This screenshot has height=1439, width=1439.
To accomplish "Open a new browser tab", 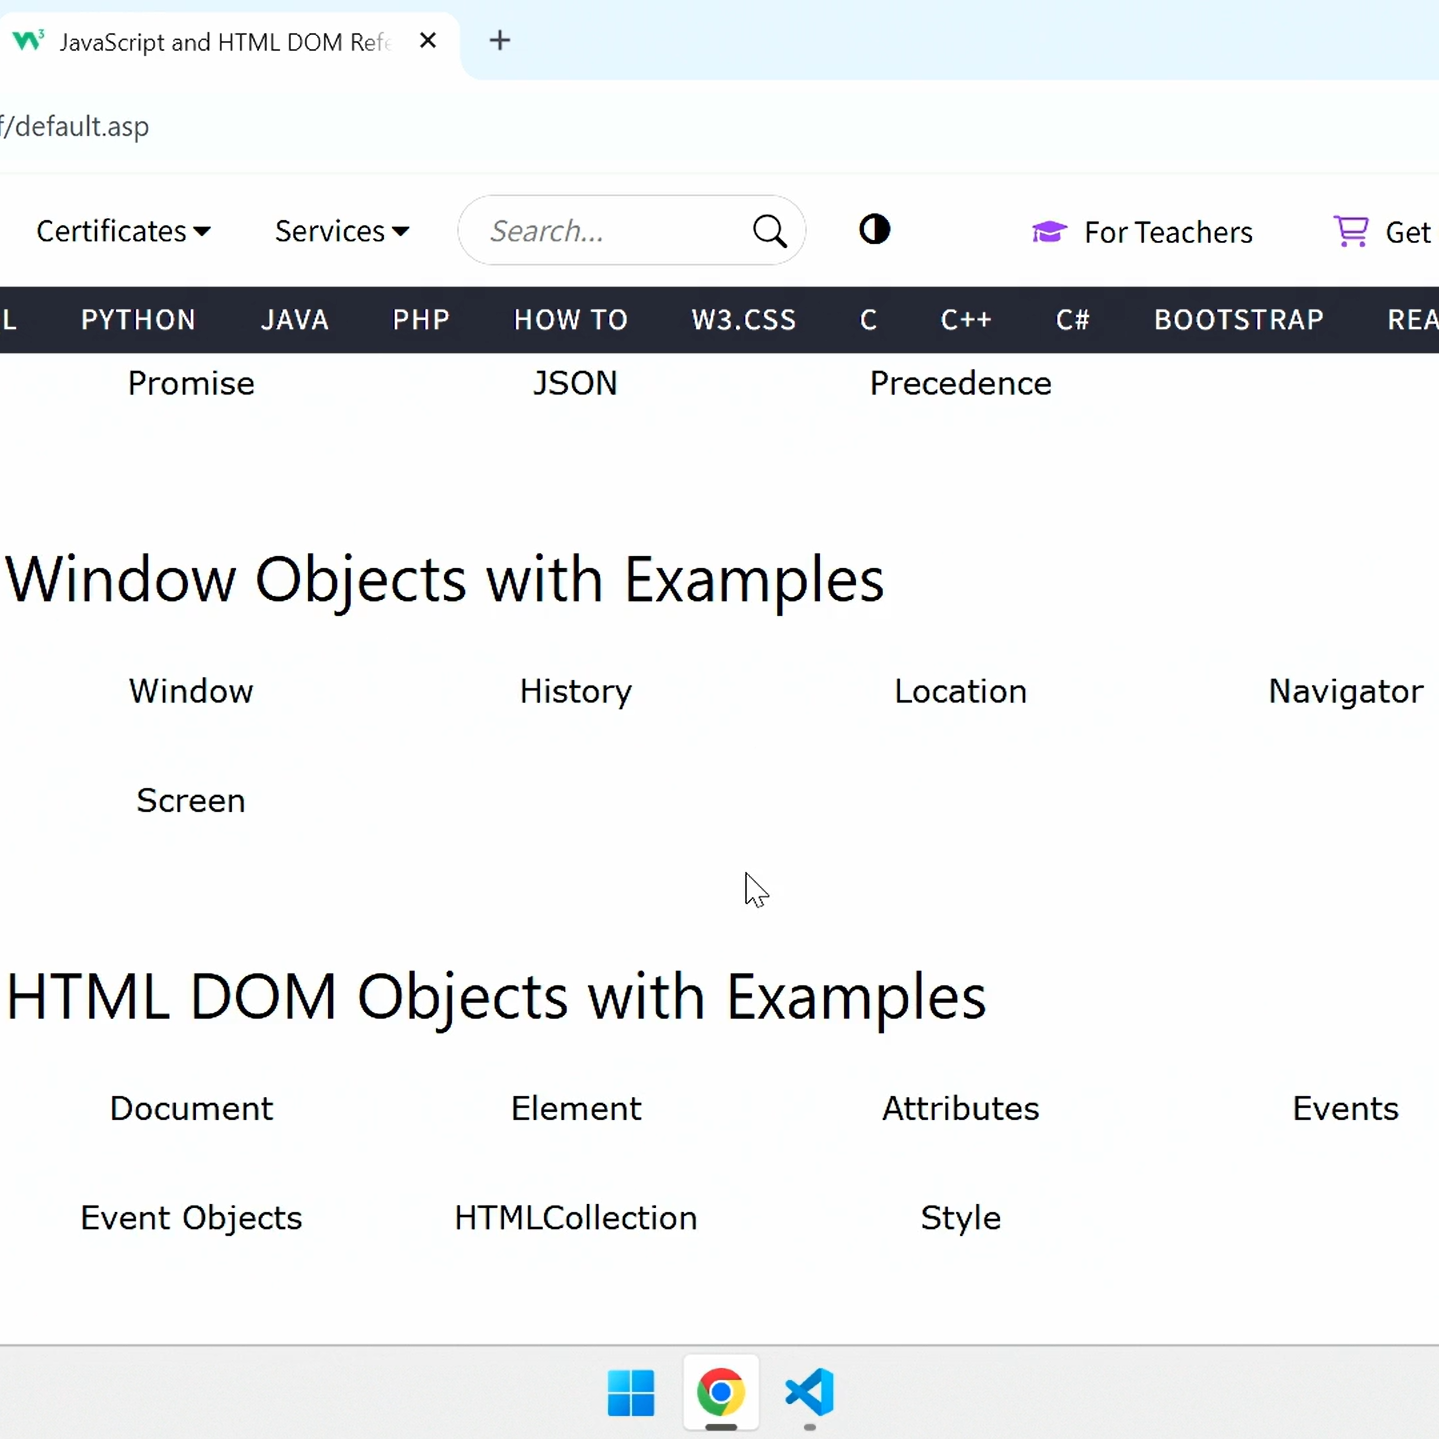I will coord(500,41).
